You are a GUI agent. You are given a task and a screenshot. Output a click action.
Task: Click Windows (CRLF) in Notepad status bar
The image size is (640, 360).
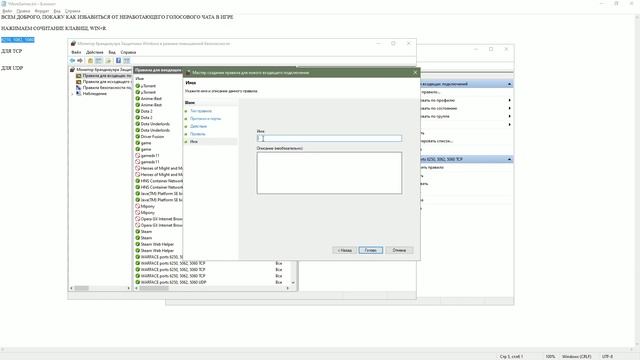pyautogui.click(x=576, y=356)
